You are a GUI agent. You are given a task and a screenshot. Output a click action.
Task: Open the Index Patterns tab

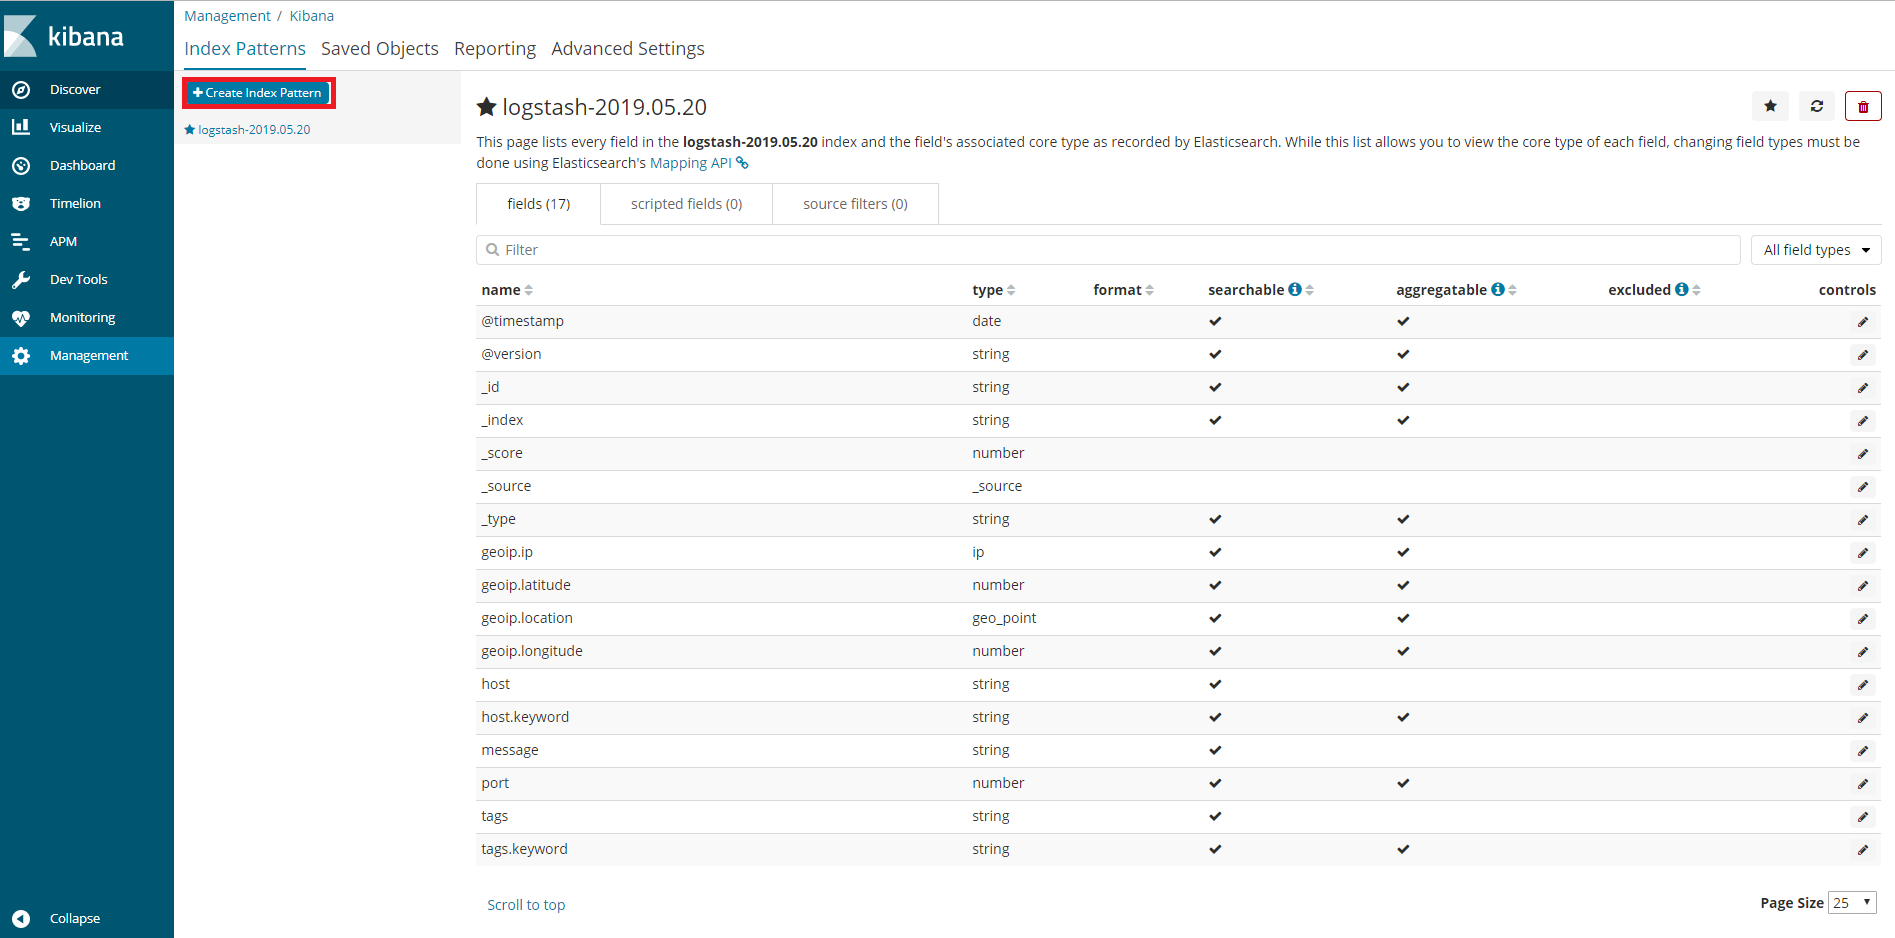245,49
